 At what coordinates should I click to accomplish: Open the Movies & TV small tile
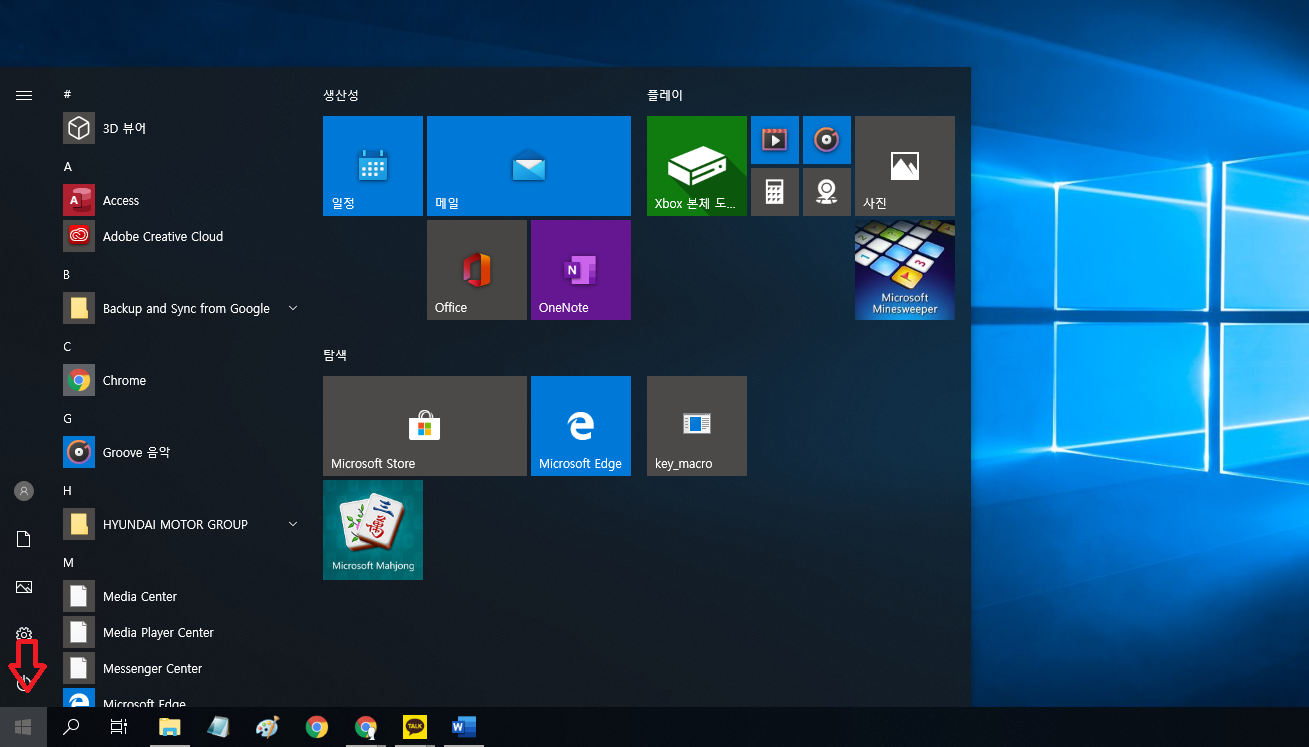775,140
